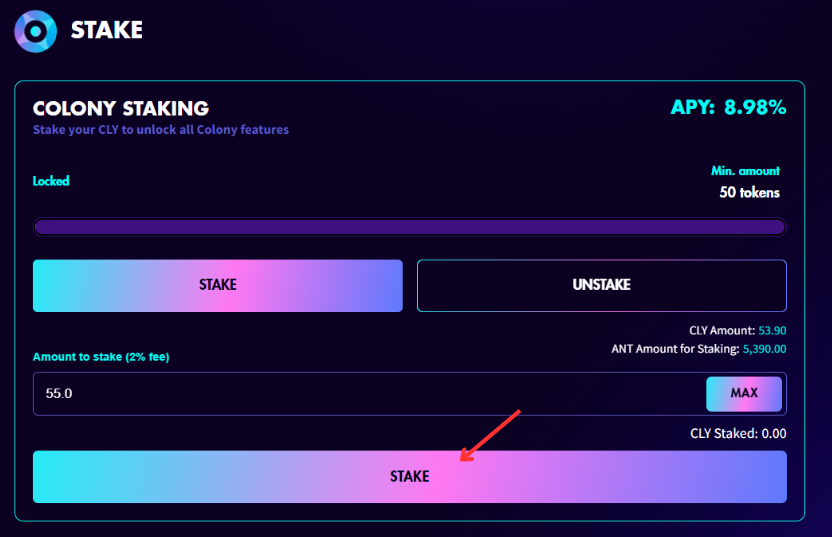
Task: Click the 'Amount to stake (2% fee)' label
Action: tap(101, 357)
